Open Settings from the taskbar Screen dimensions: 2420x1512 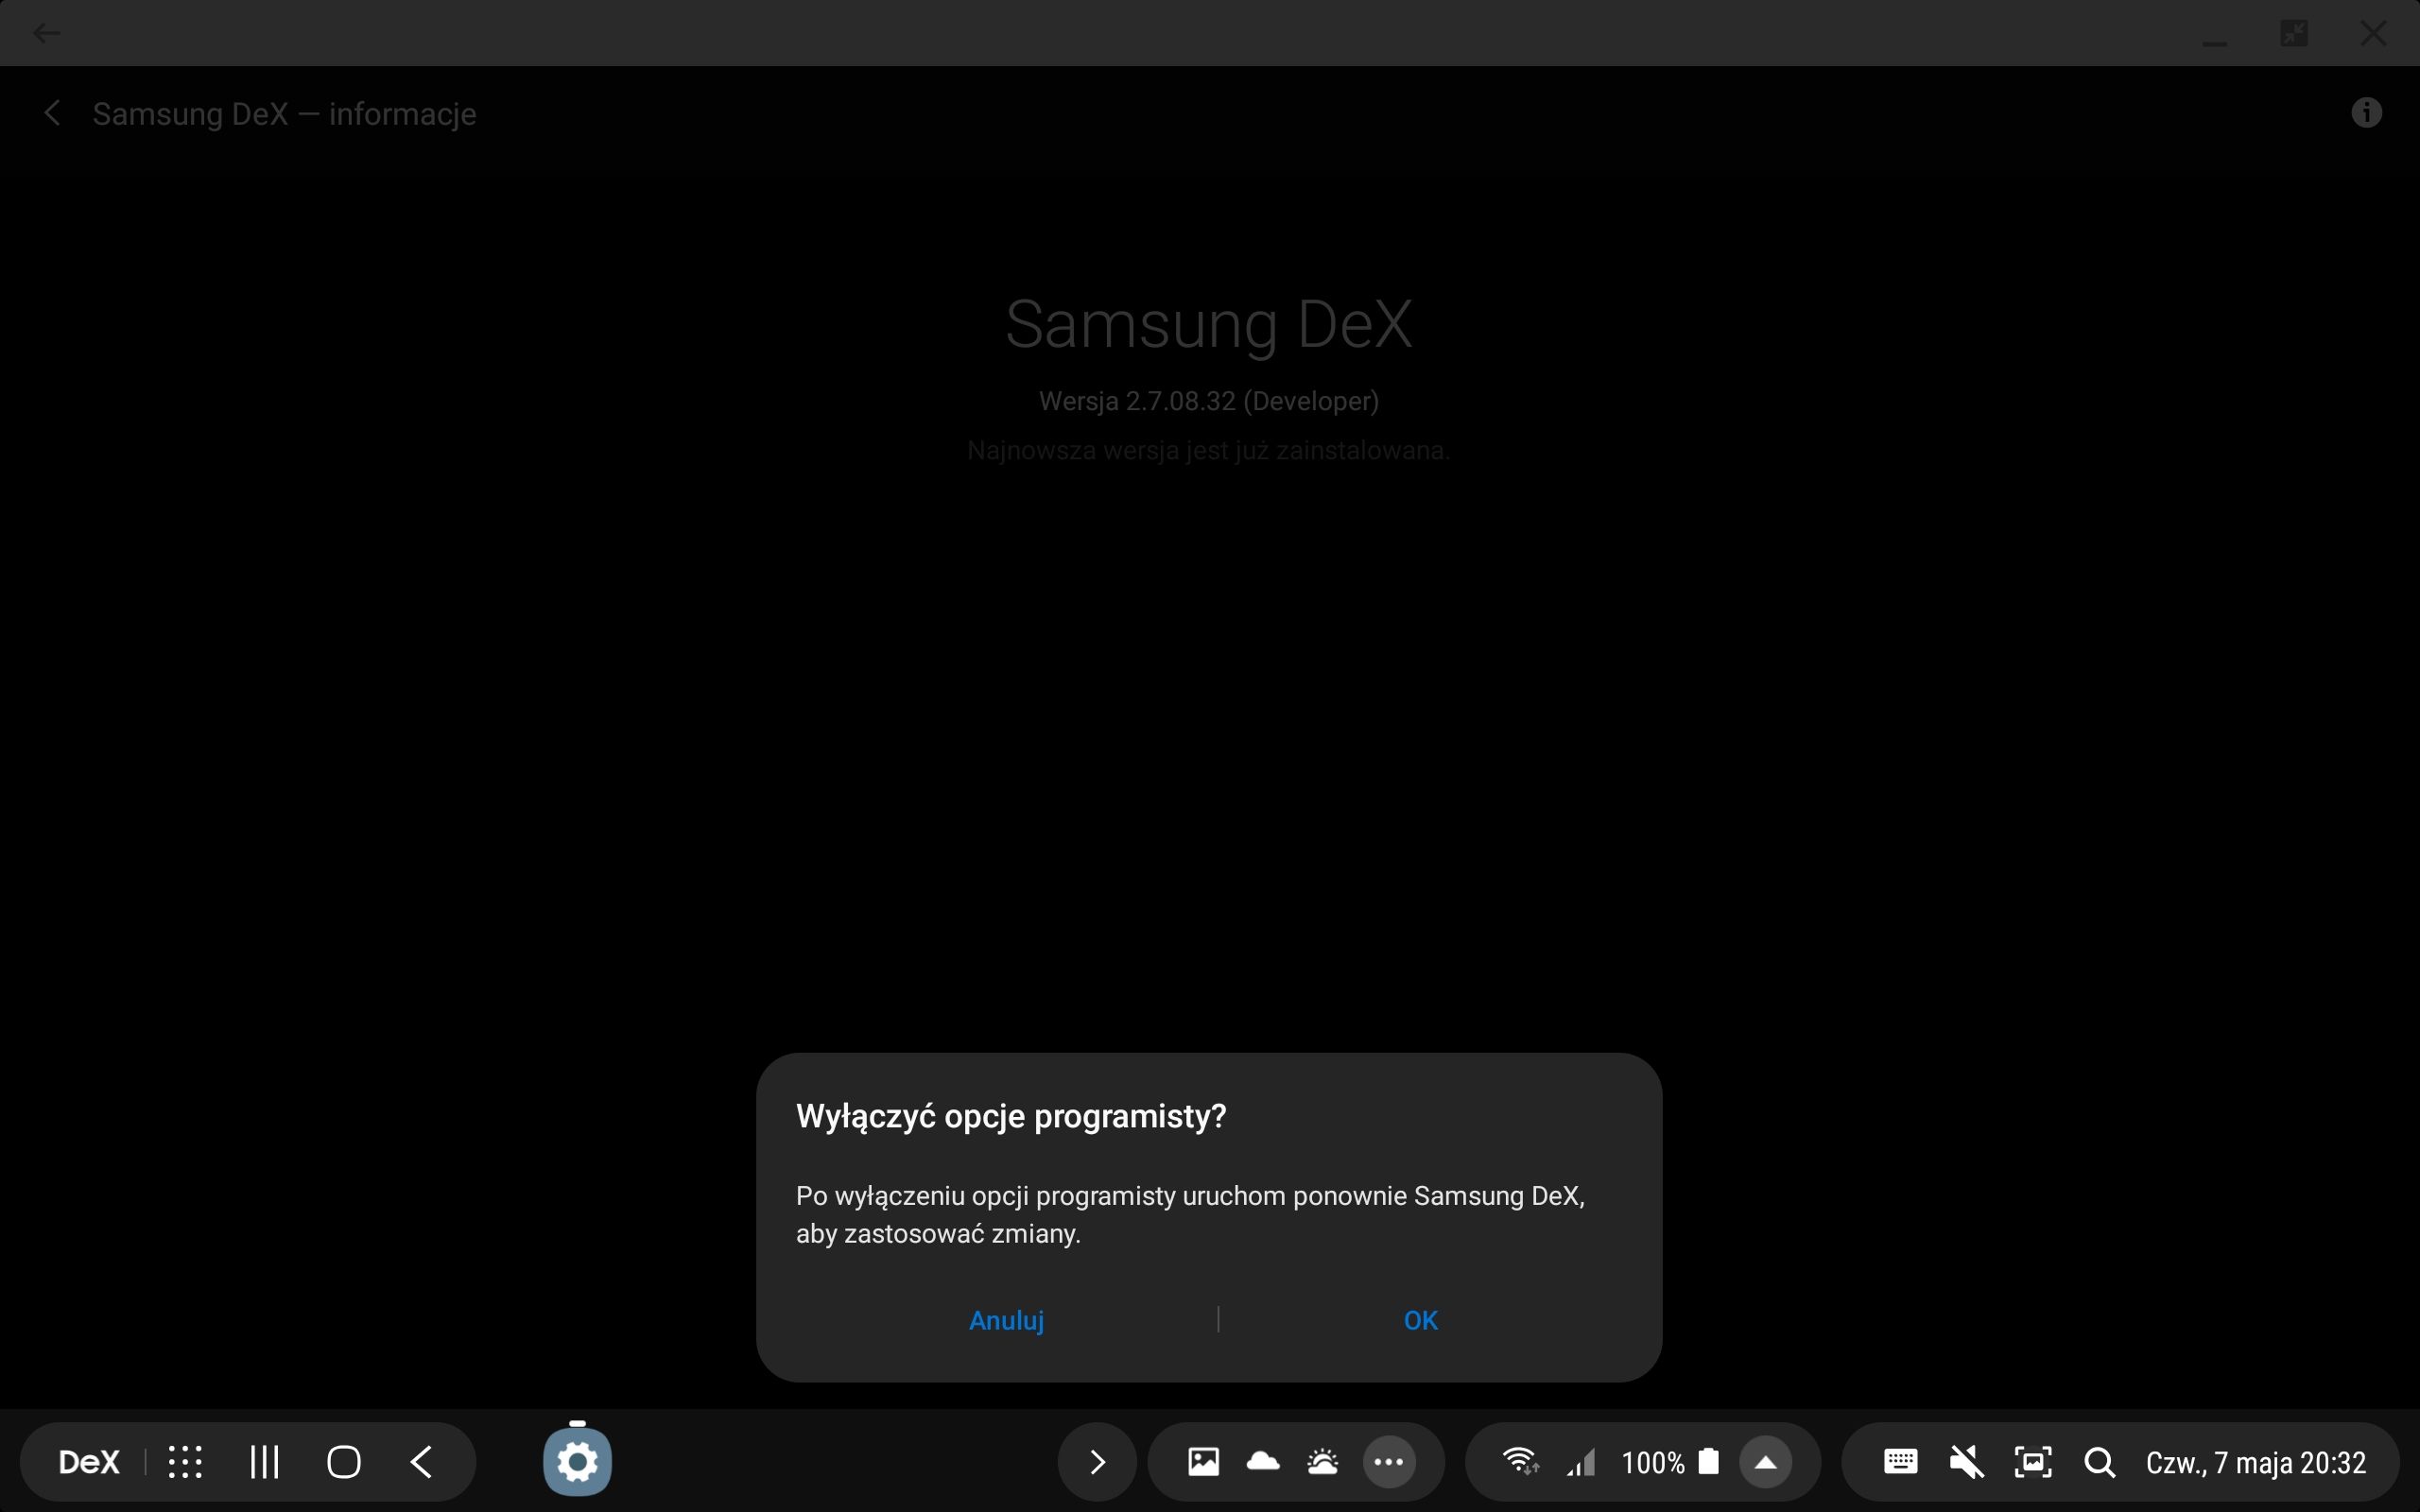(577, 1461)
